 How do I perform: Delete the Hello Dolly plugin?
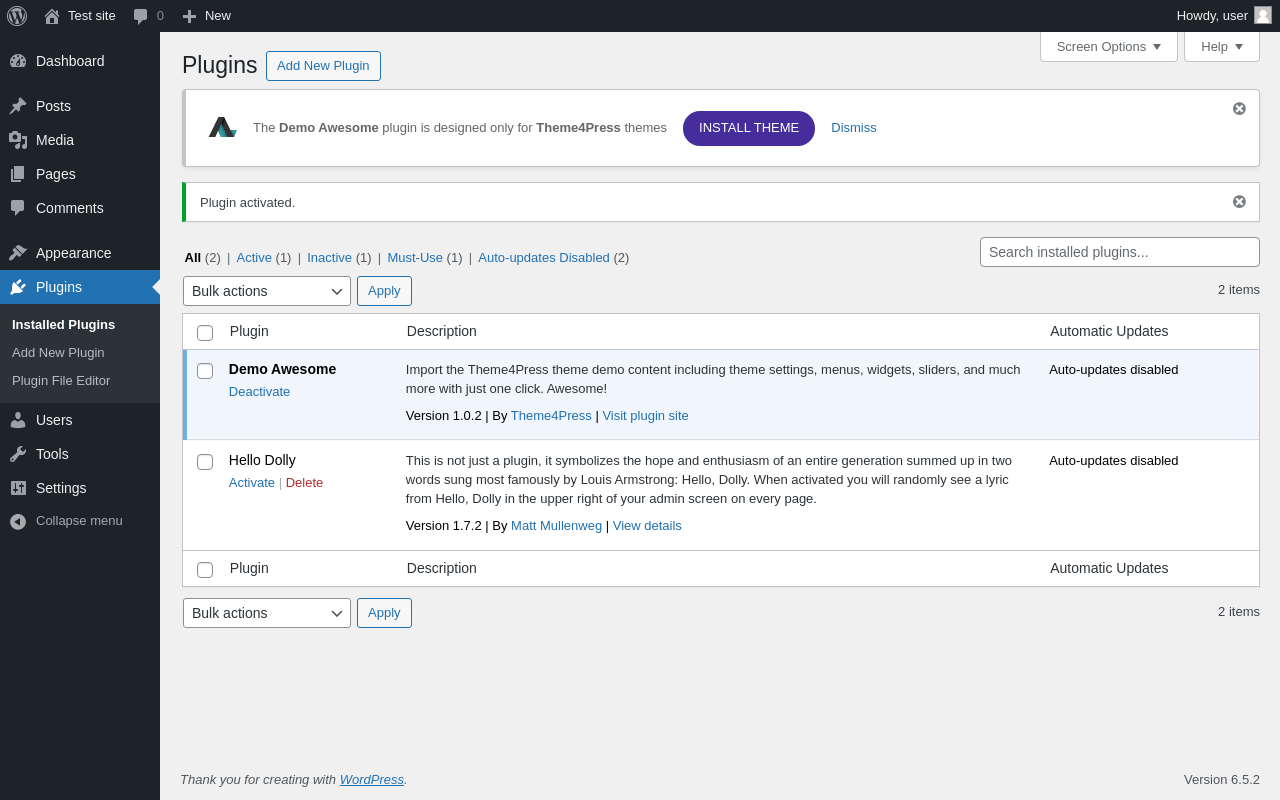coord(305,482)
